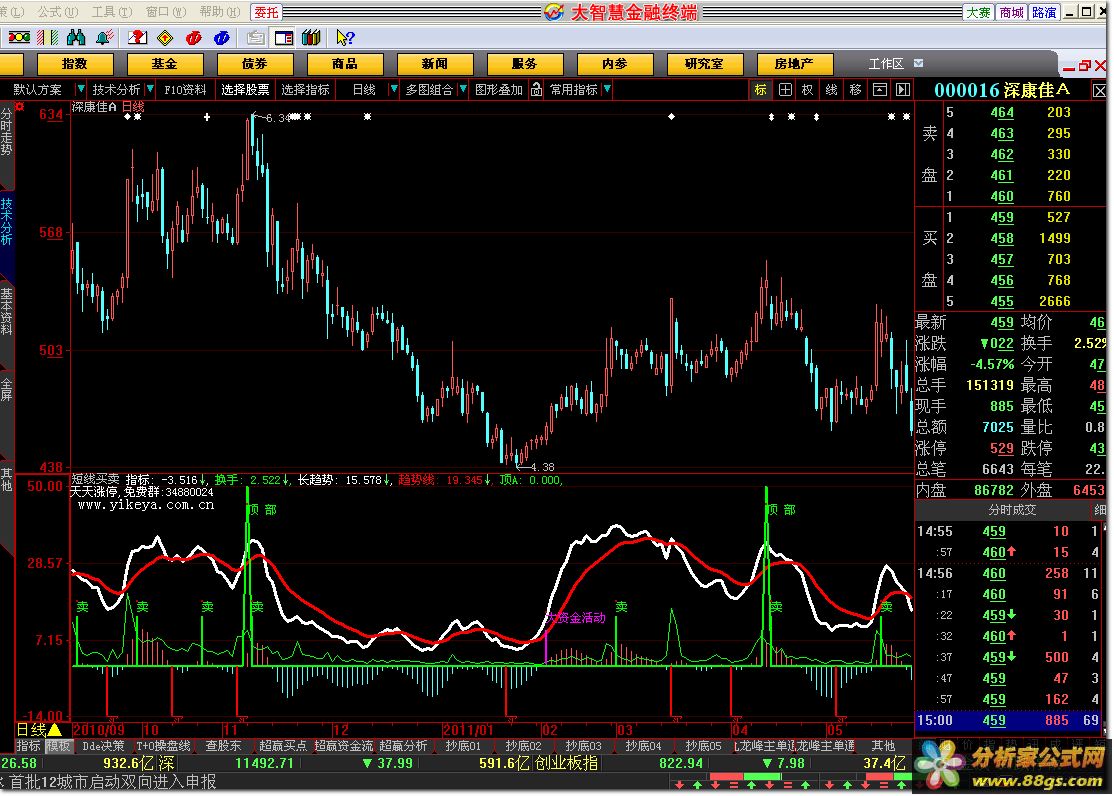Screen dimensions: 1114x796
Task: Open the books library icon
Action: (x=311, y=37)
